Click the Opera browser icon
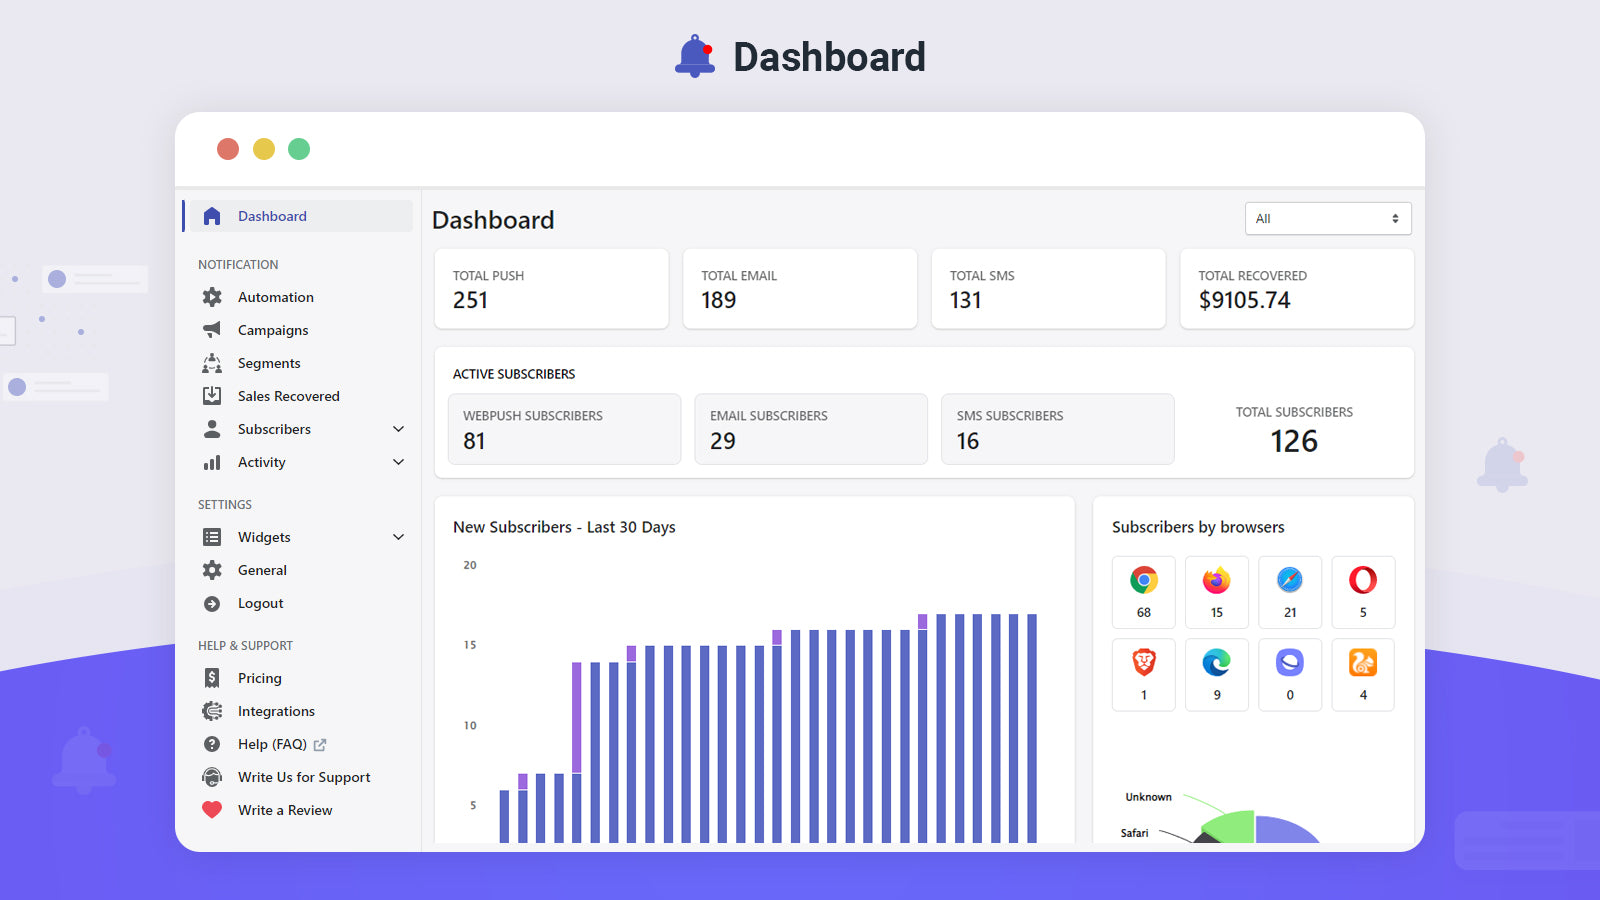The width and height of the screenshot is (1600, 900). [1362, 578]
